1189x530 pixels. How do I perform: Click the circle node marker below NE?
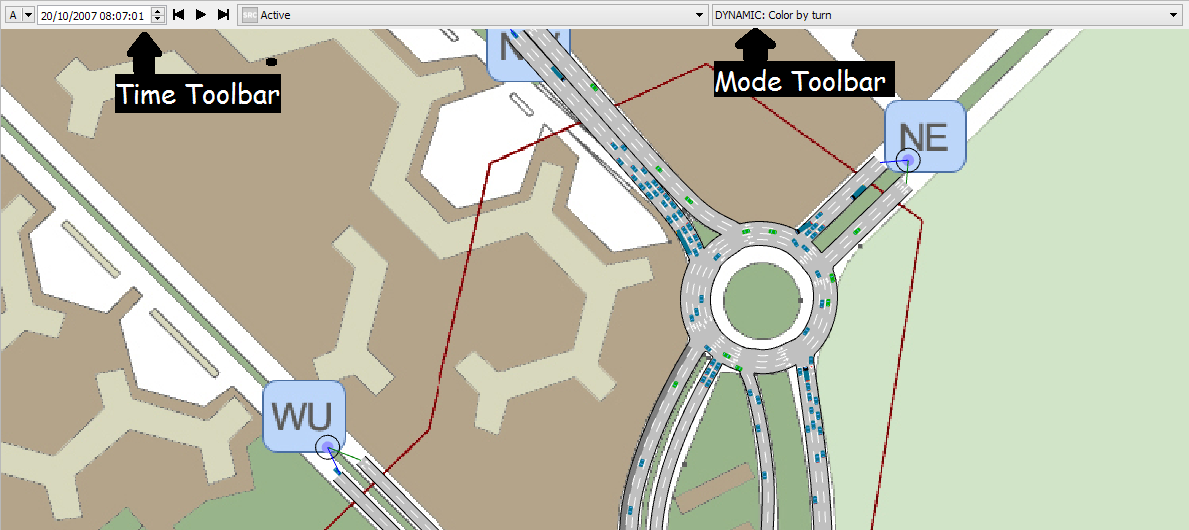(x=908, y=160)
